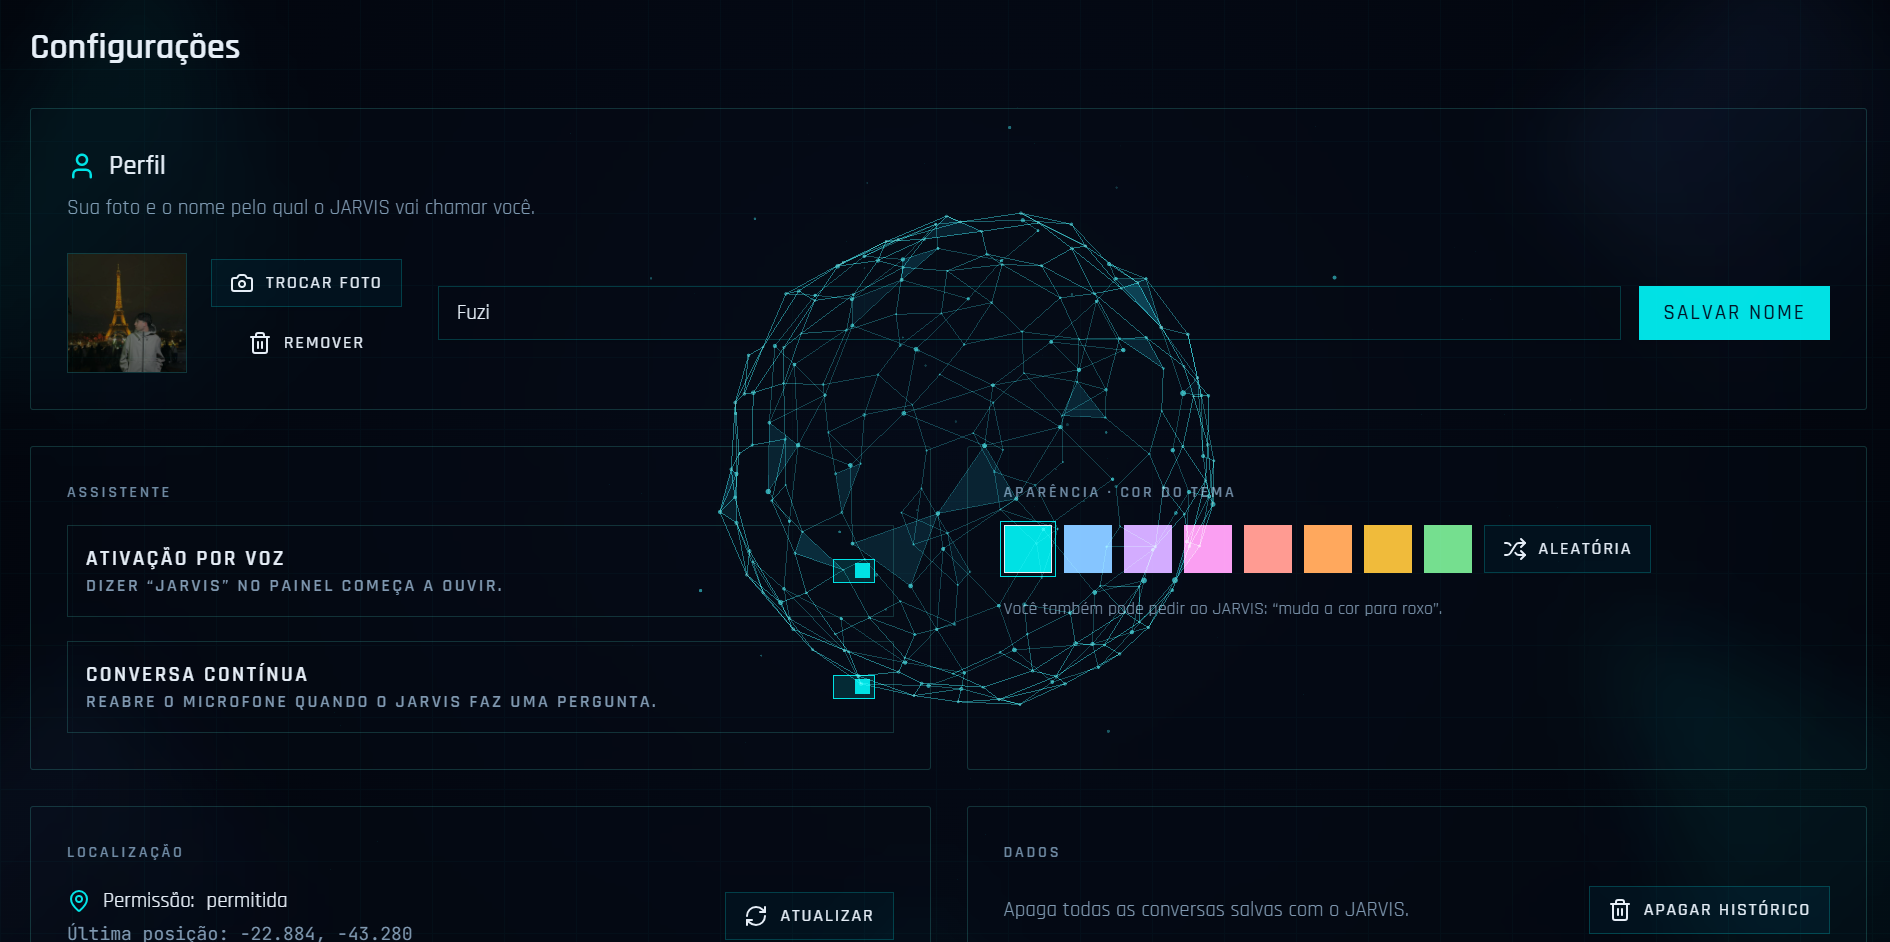
Task: Click the Perfil description about JARVIS name
Action: pyautogui.click(x=301, y=208)
